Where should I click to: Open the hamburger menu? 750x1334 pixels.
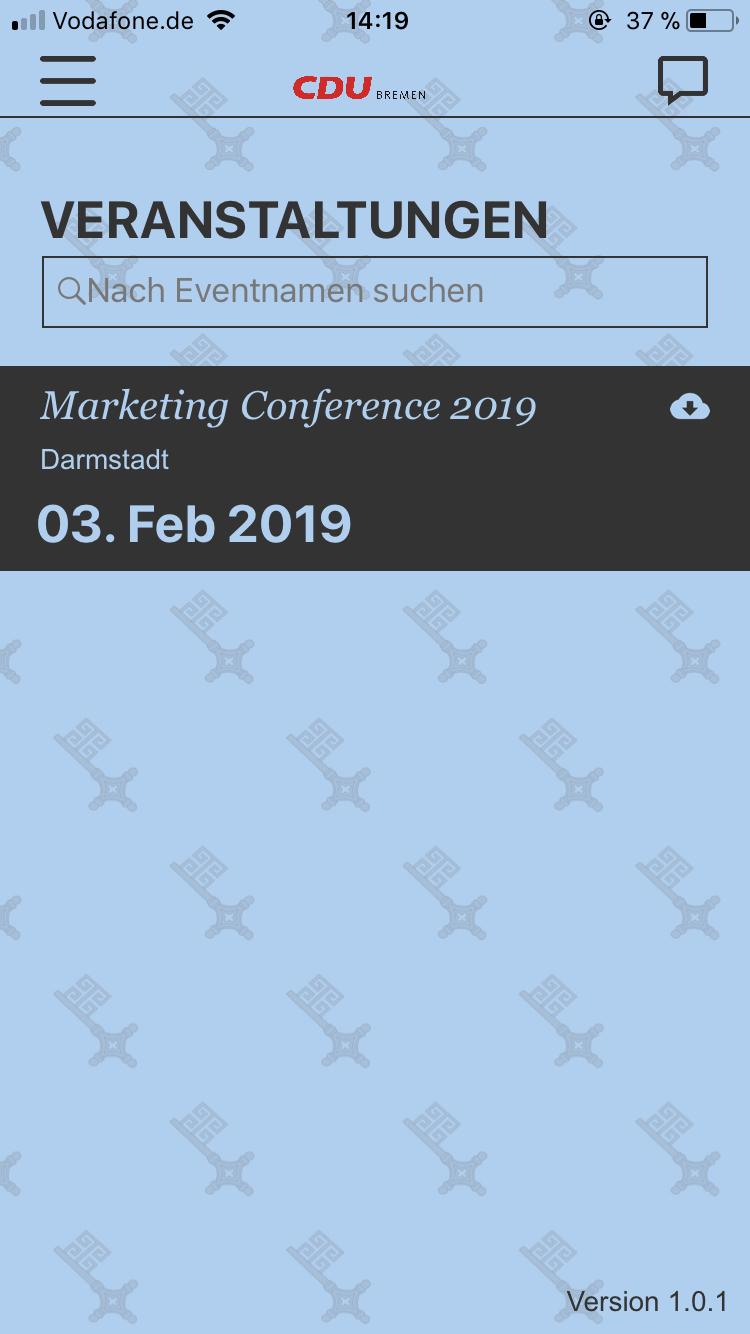[x=68, y=81]
